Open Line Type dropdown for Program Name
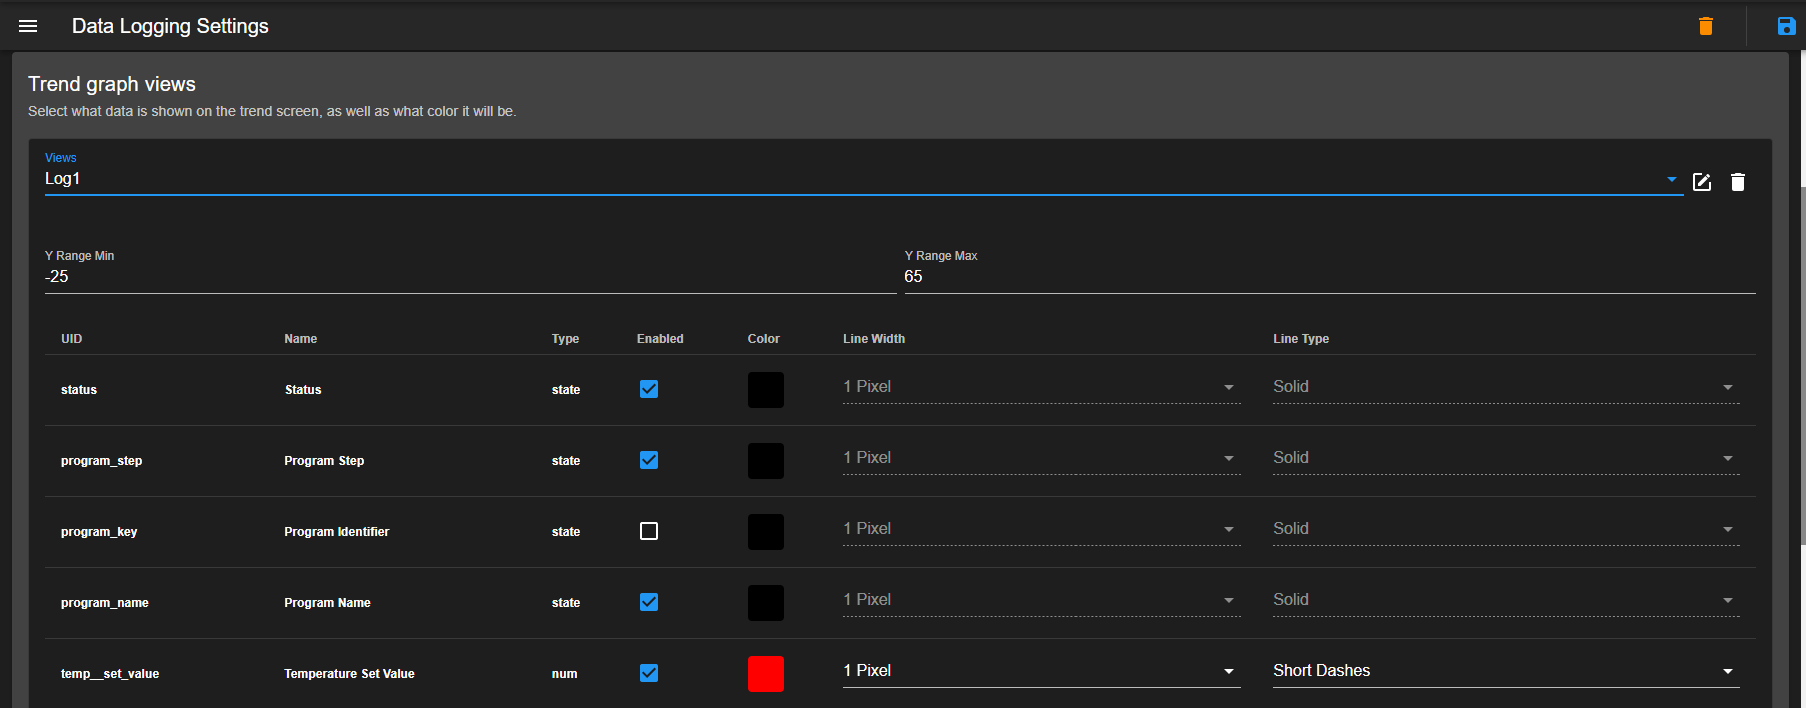The height and width of the screenshot is (708, 1806). click(x=1506, y=600)
